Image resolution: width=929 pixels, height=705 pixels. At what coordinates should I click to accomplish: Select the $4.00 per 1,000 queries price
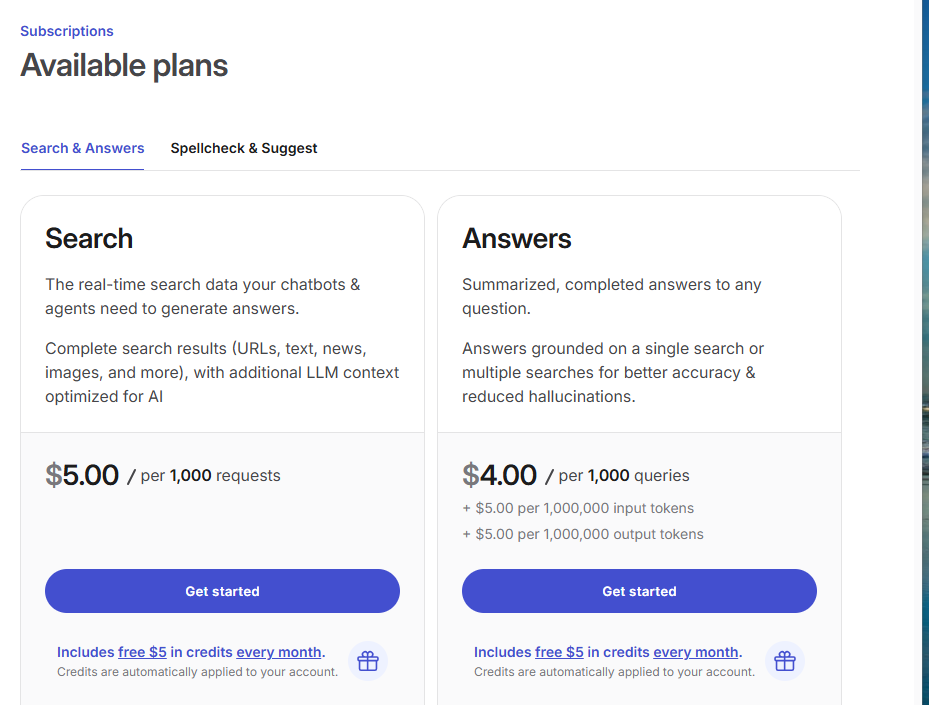[x=576, y=475]
